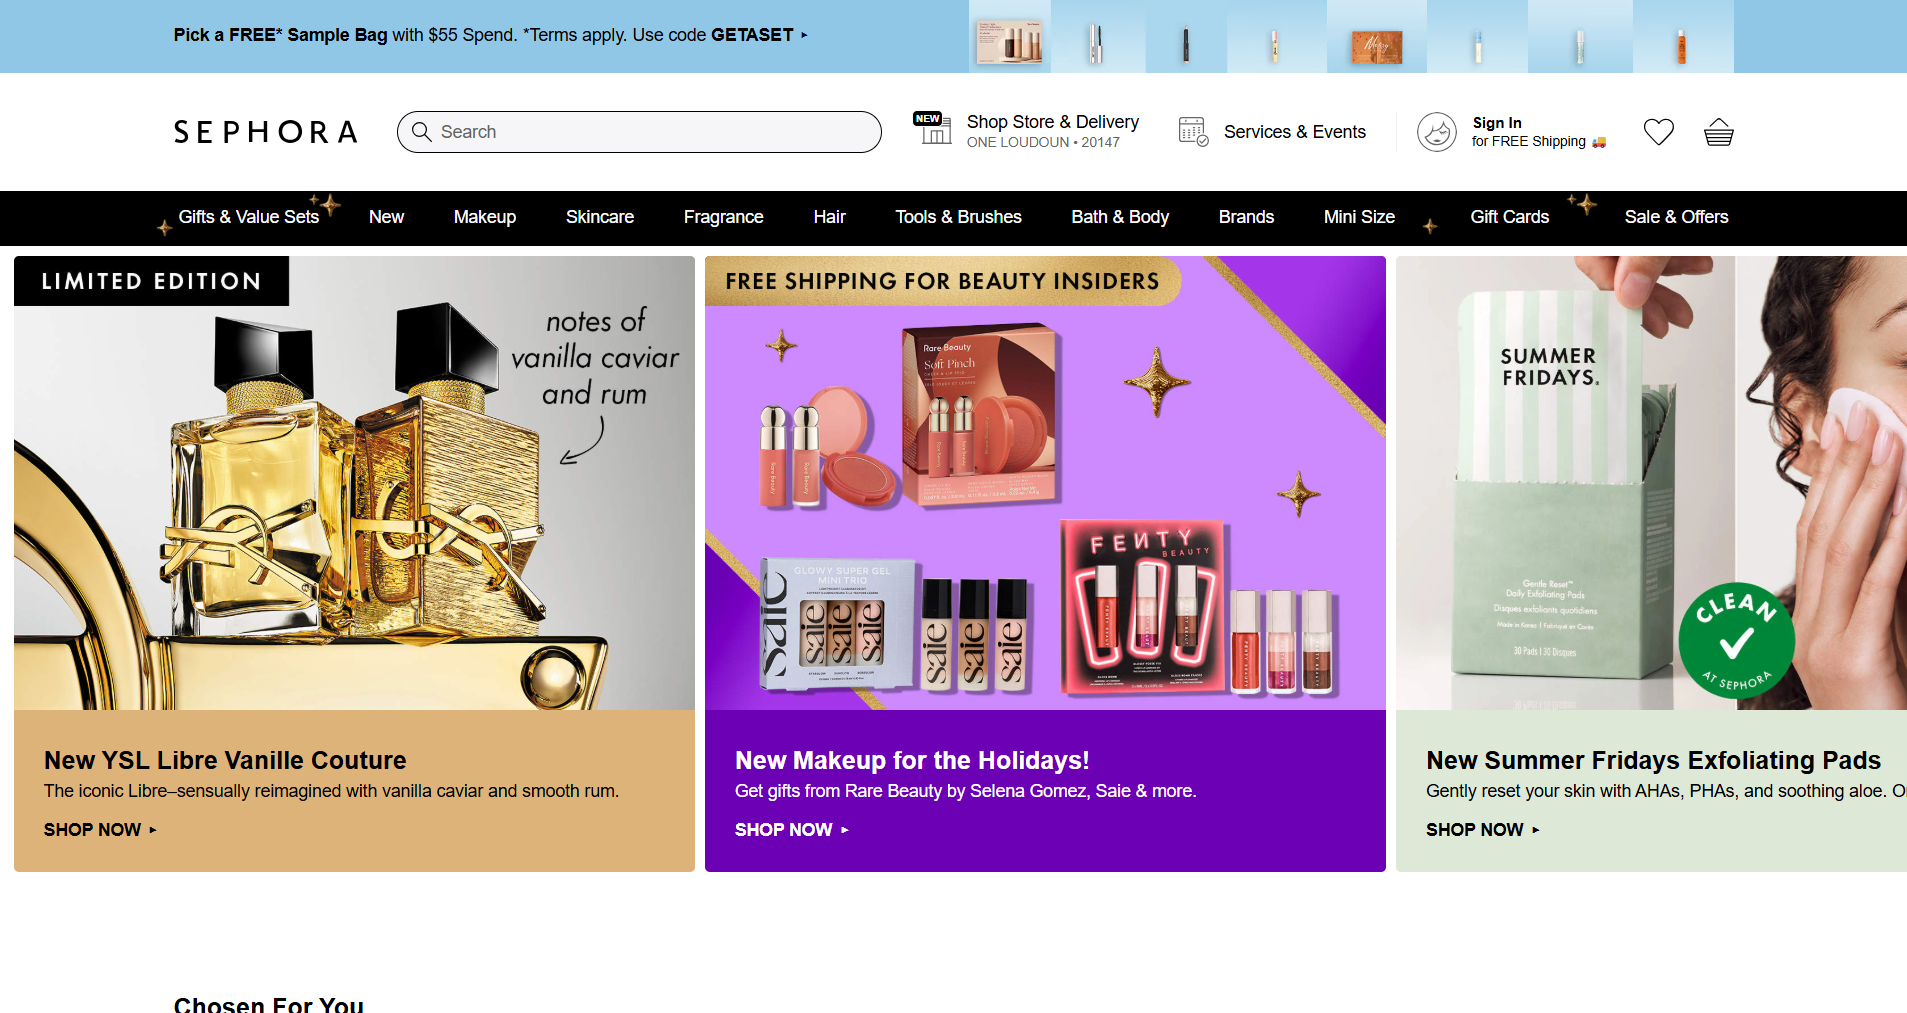The height and width of the screenshot is (1013, 1907).
Task: Expand the Makeup navigation menu
Action: tap(484, 217)
